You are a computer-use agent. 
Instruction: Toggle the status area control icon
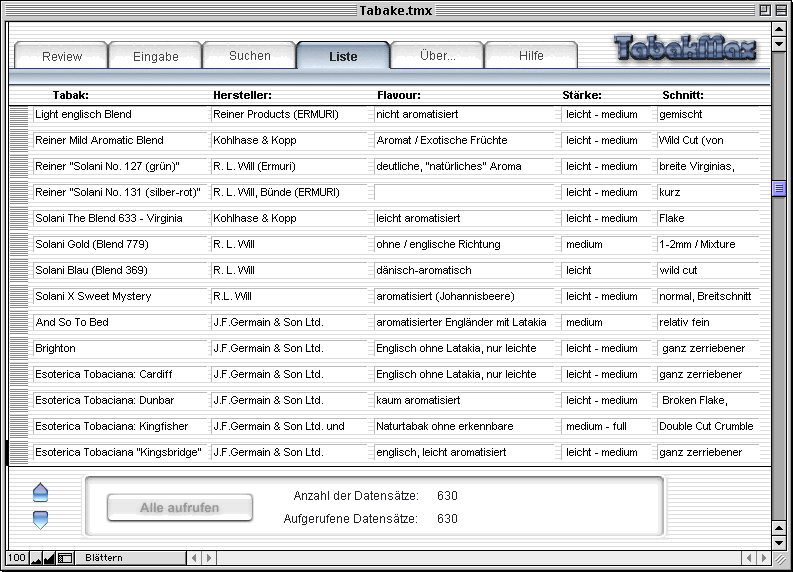[x=65, y=558]
